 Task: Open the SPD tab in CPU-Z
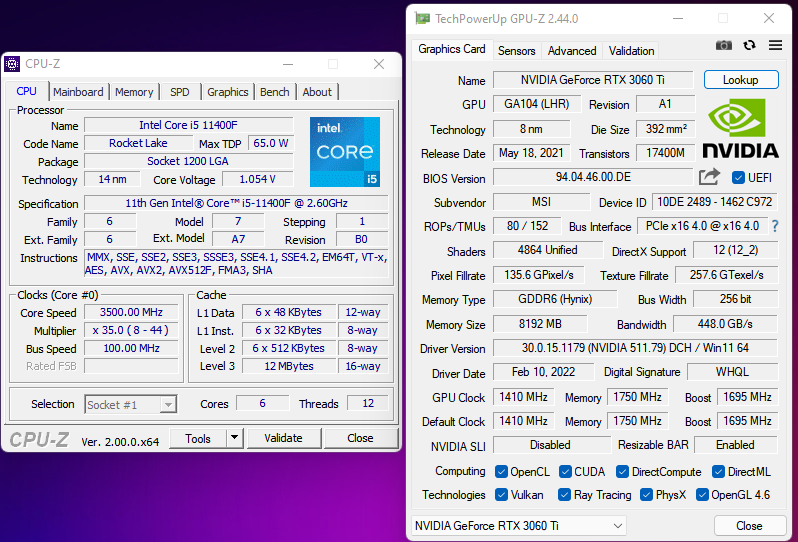(180, 92)
